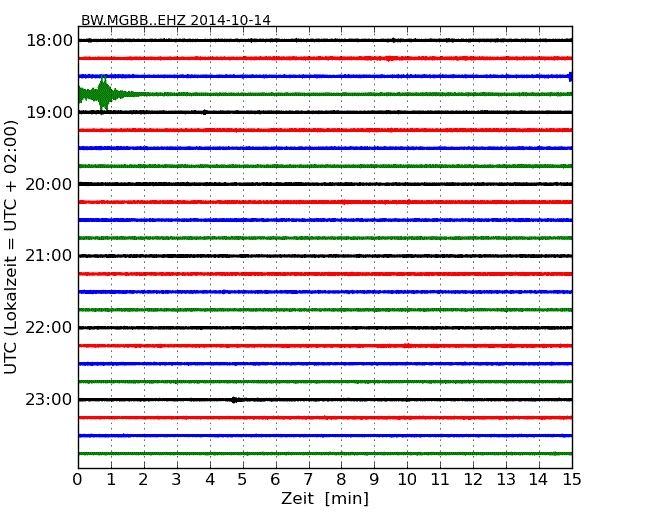
Task: Click the 8 minute tick label
Action: [341, 480]
